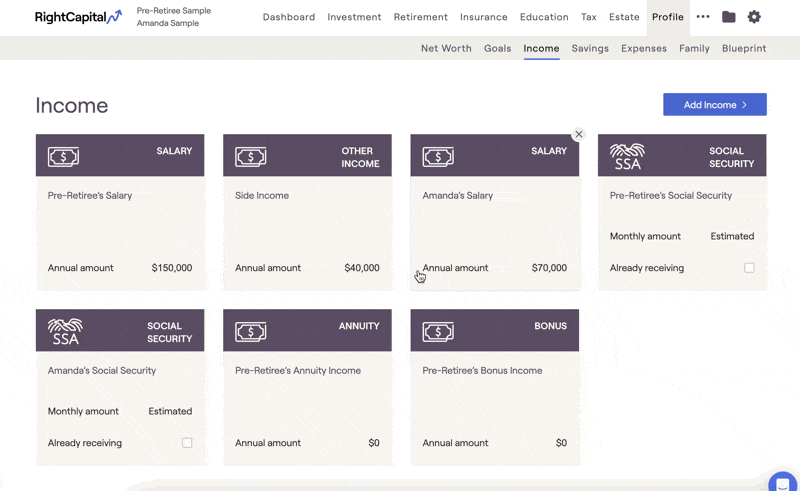Image resolution: width=800 pixels, height=491 pixels.
Task: Open the Net Worth sub-tab
Action: click(x=446, y=48)
